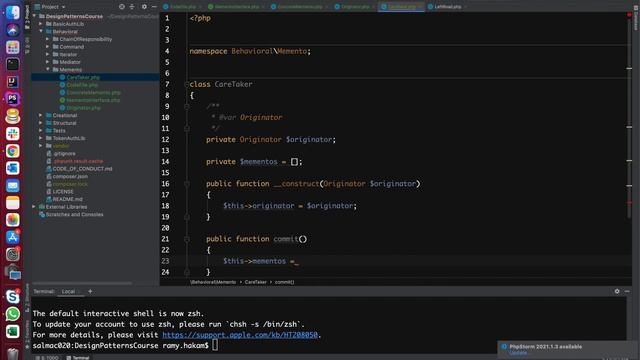The image size is (640, 360).
Task: Click commit() in the breadcrumb bar
Action: 284,282
